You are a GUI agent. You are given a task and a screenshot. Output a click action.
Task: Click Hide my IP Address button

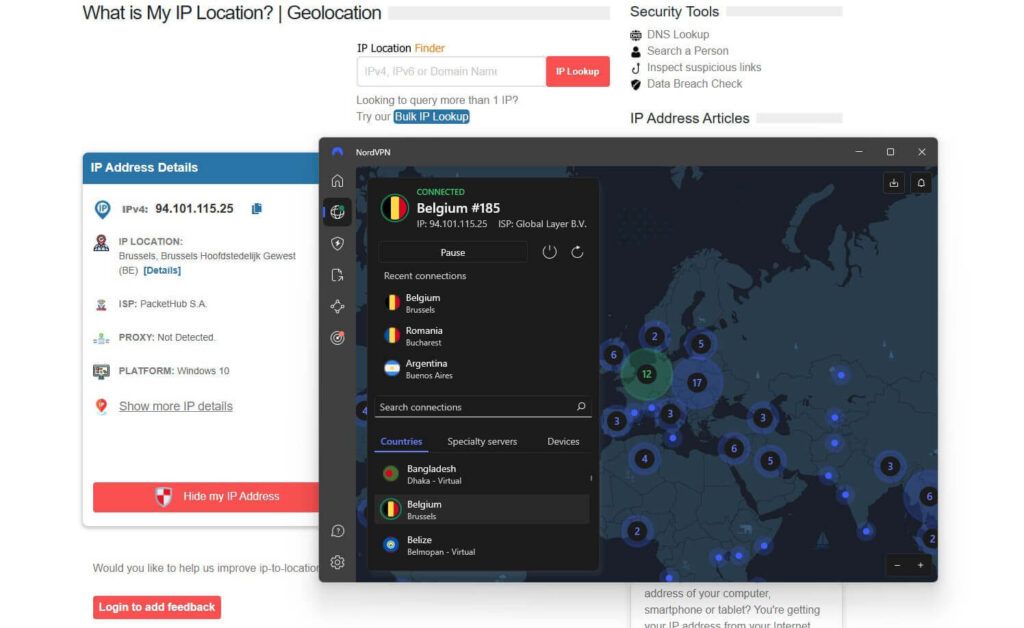[206, 497]
